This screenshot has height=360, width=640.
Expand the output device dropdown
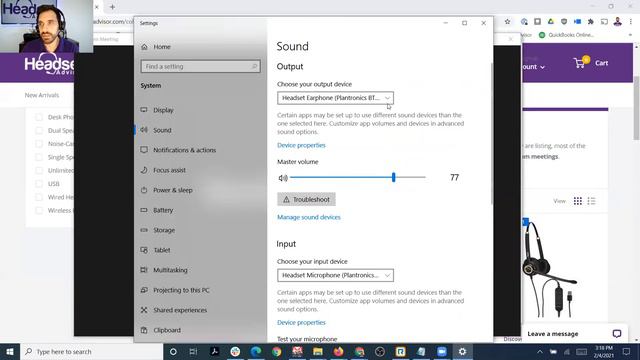(336, 98)
